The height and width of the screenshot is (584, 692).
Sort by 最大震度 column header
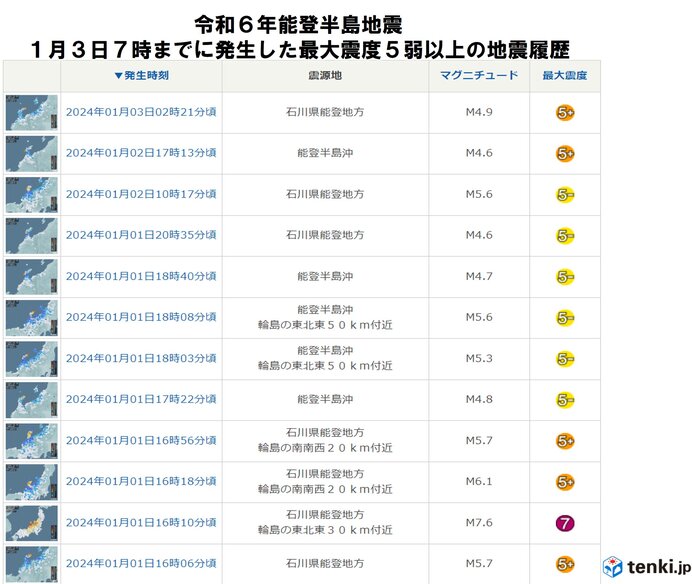[564, 75]
